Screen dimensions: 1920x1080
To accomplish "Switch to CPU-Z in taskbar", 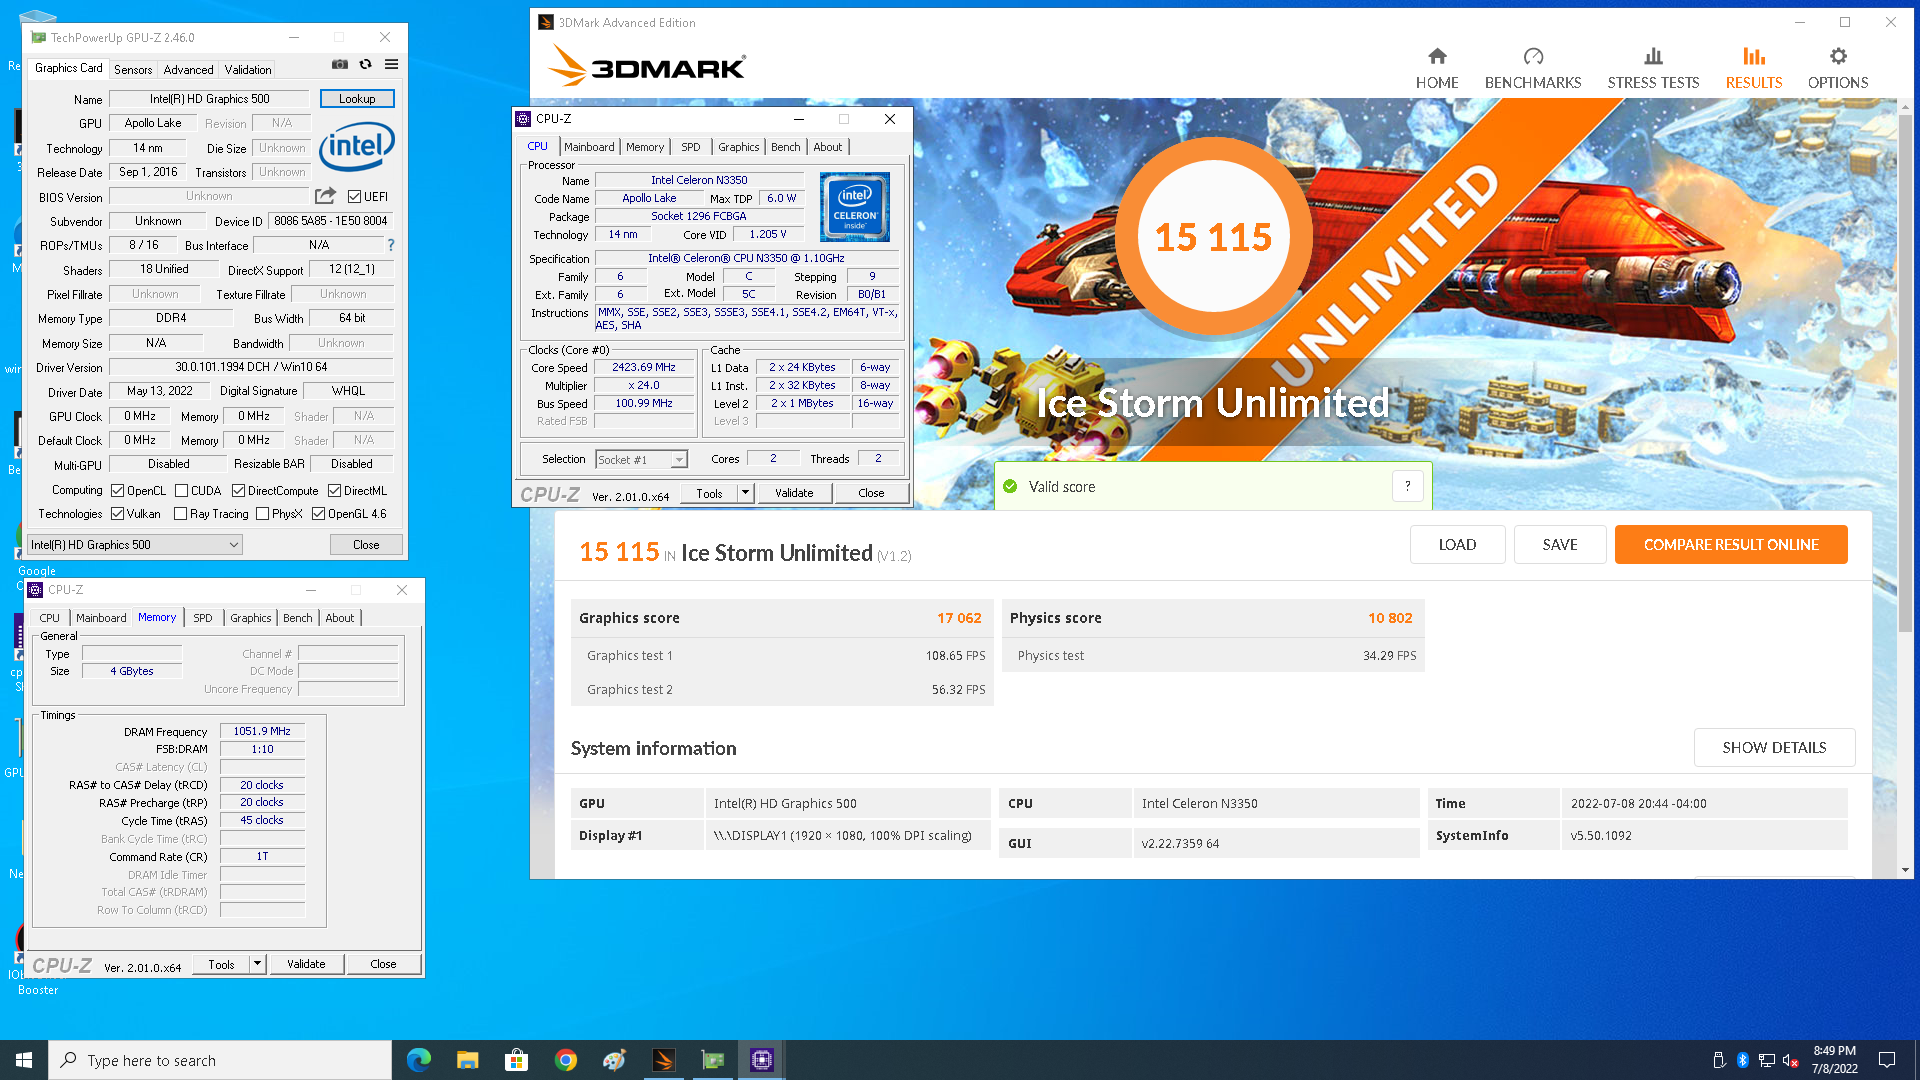I will (x=761, y=1060).
